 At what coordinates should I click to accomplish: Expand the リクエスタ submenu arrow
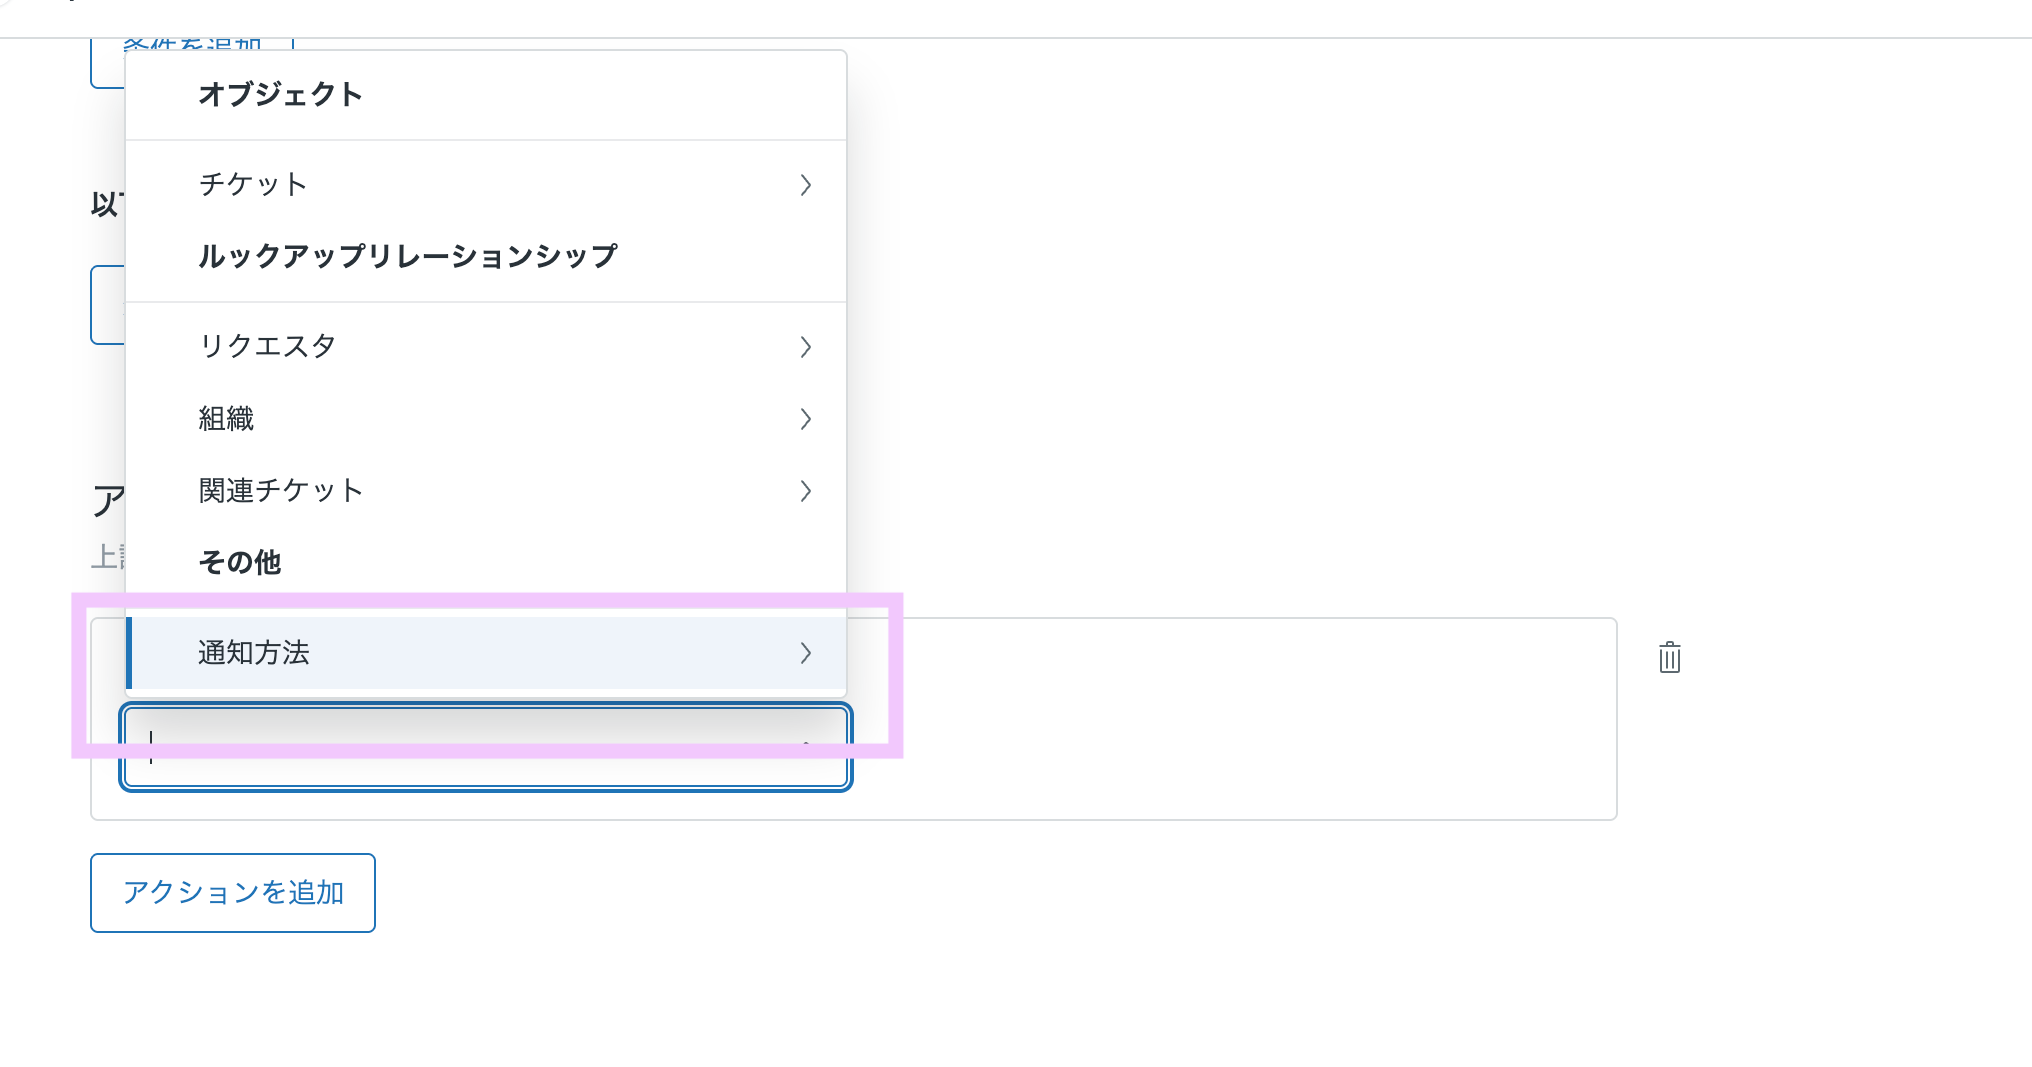pos(805,347)
